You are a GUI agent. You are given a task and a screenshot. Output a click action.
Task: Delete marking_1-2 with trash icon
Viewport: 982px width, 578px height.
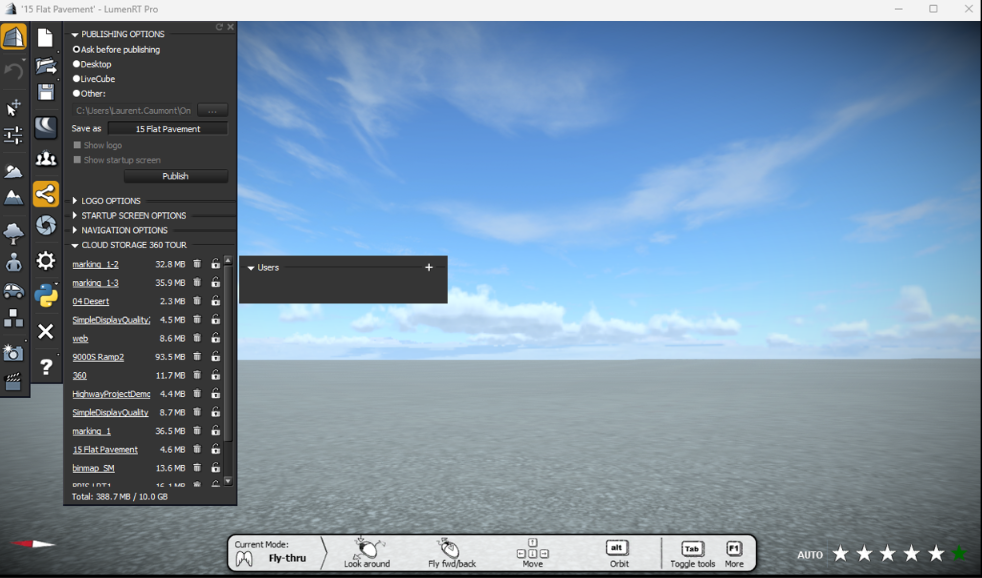point(197,264)
